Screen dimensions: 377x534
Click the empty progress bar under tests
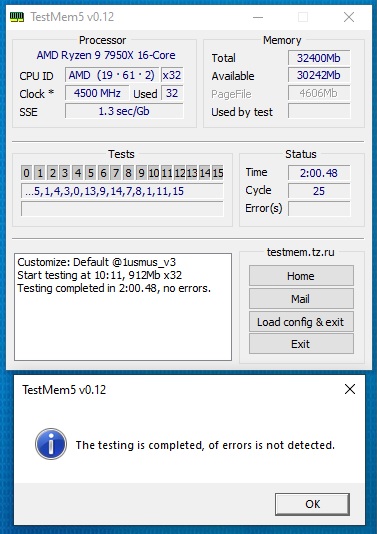point(122,209)
